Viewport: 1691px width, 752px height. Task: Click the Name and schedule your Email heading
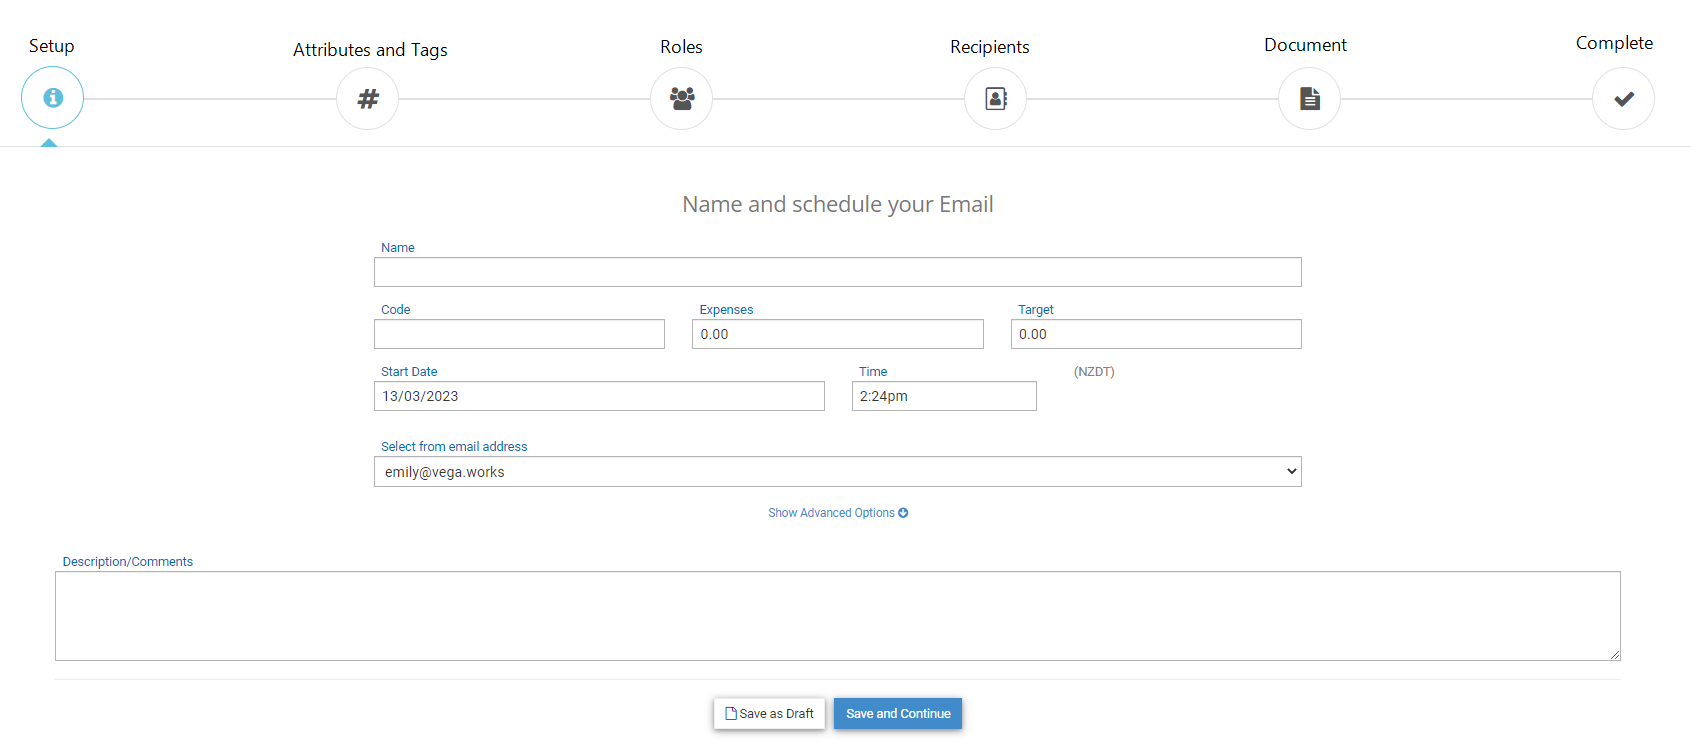838,204
